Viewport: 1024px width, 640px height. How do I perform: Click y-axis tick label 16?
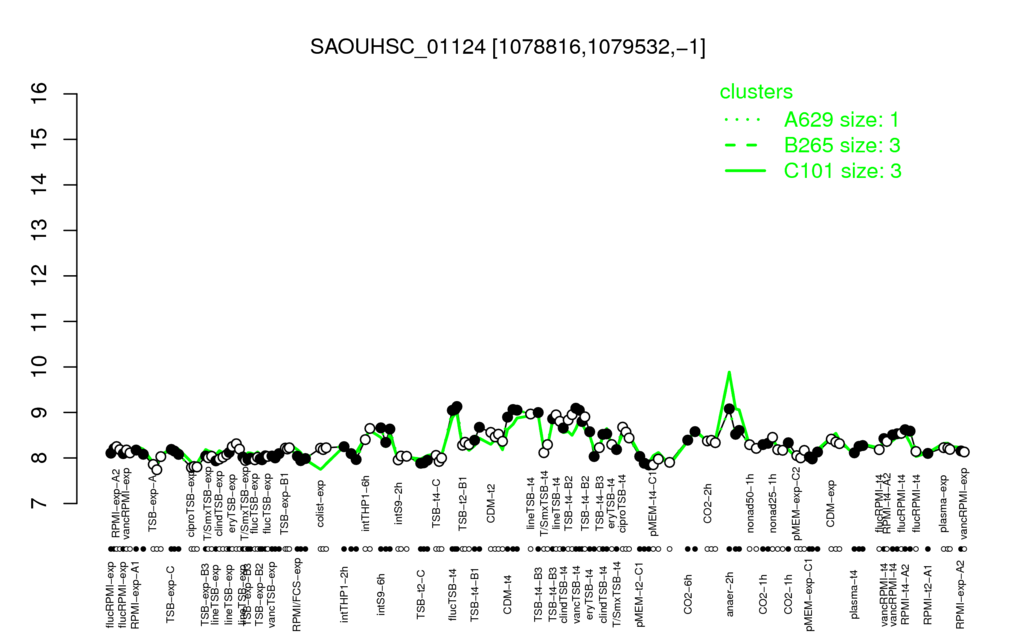coord(40,94)
